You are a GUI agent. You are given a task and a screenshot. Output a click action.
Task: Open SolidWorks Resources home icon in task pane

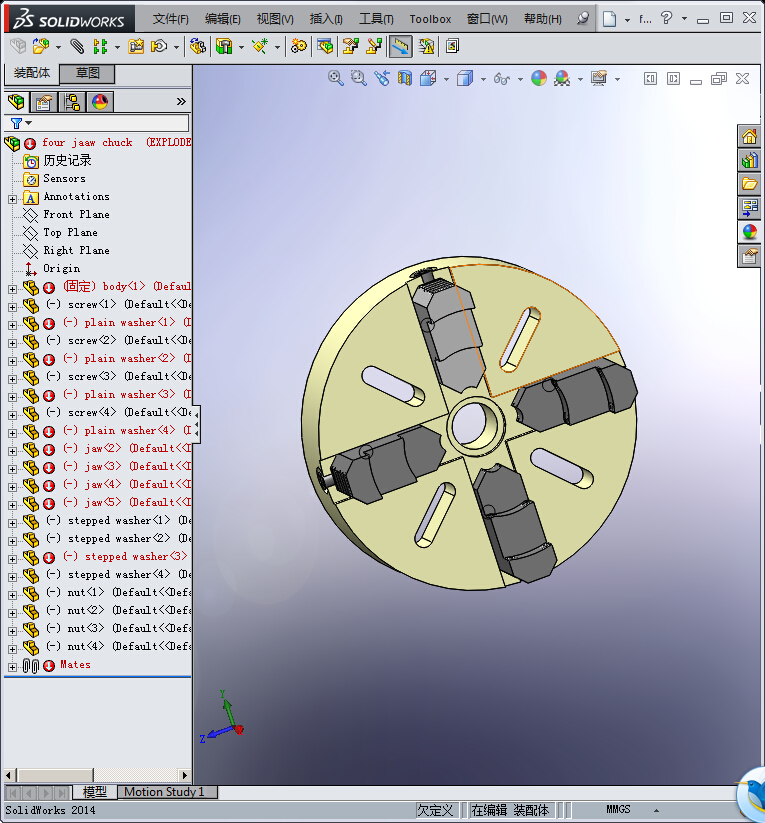click(x=749, y=137)
